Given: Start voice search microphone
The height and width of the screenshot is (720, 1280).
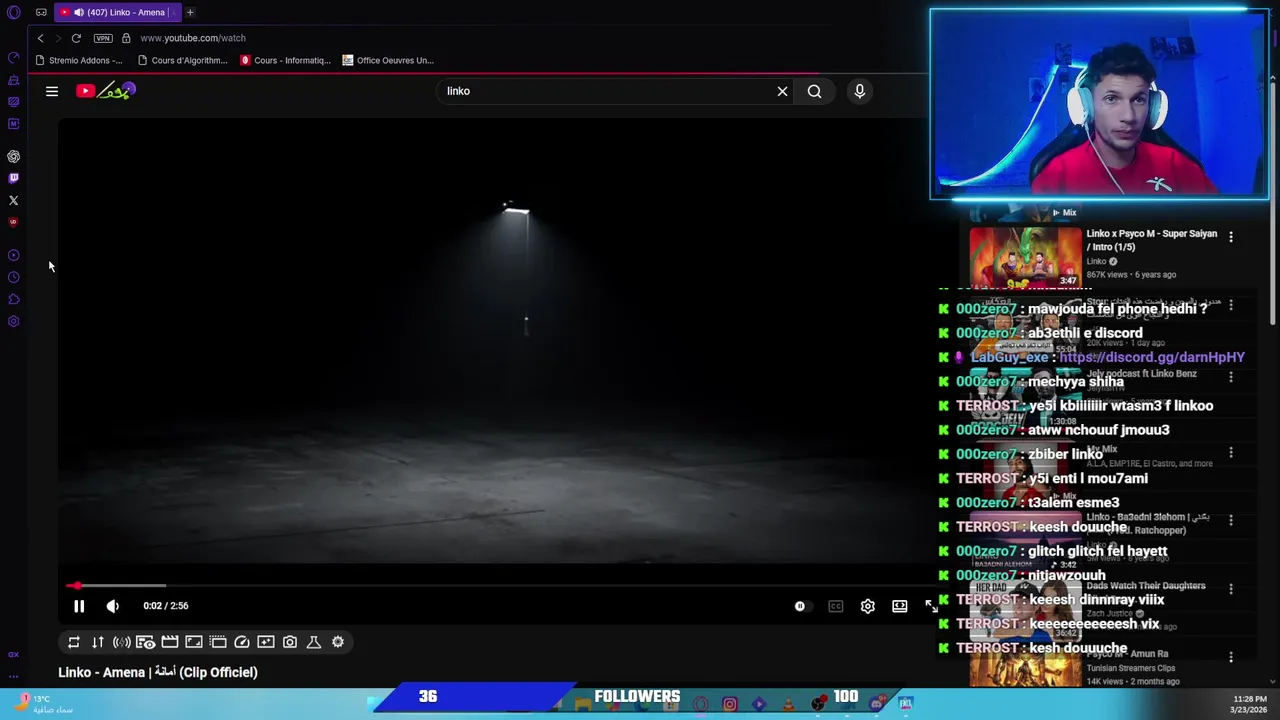Looking at the screenshot, I should (x=859, y=91).
